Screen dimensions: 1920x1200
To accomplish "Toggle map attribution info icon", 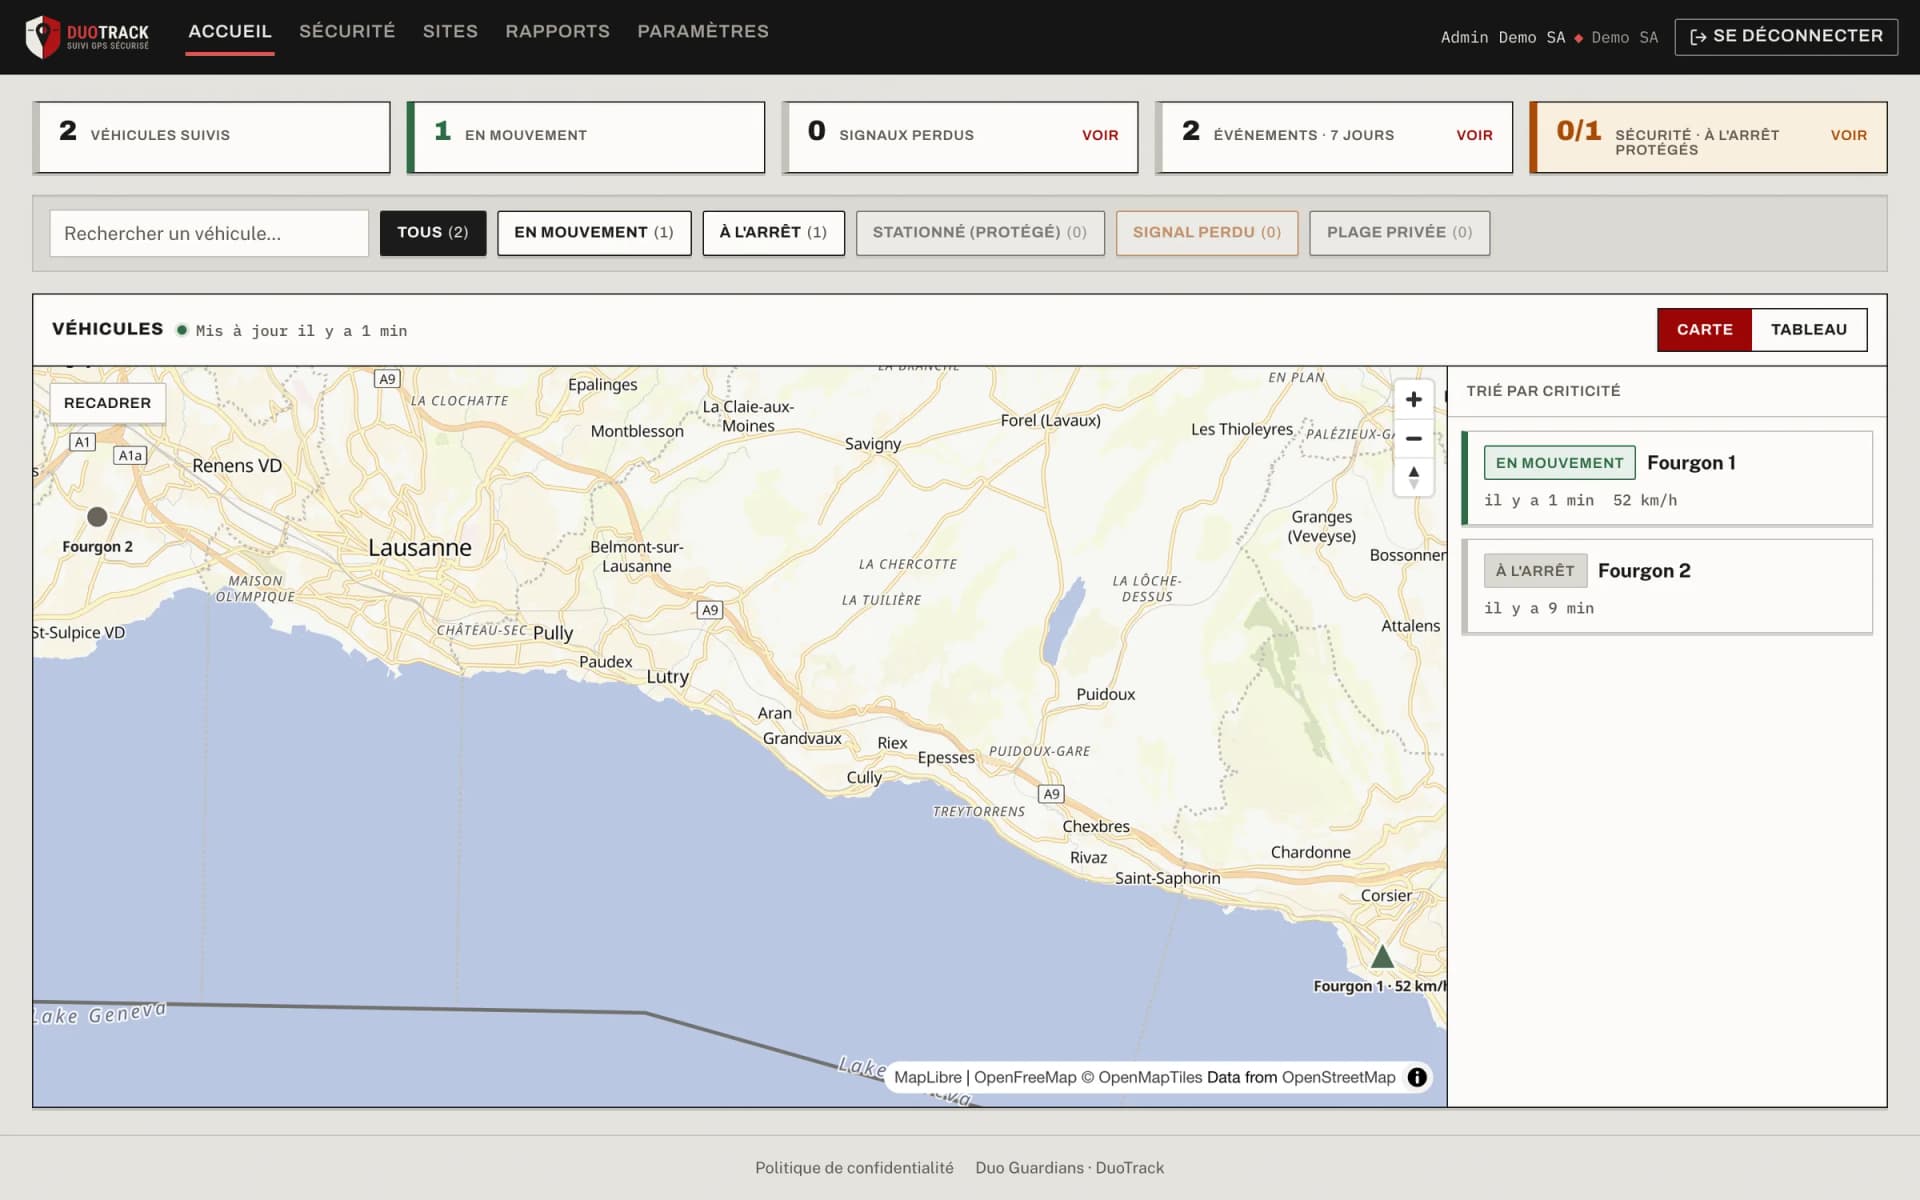I will [1417, 1077].
